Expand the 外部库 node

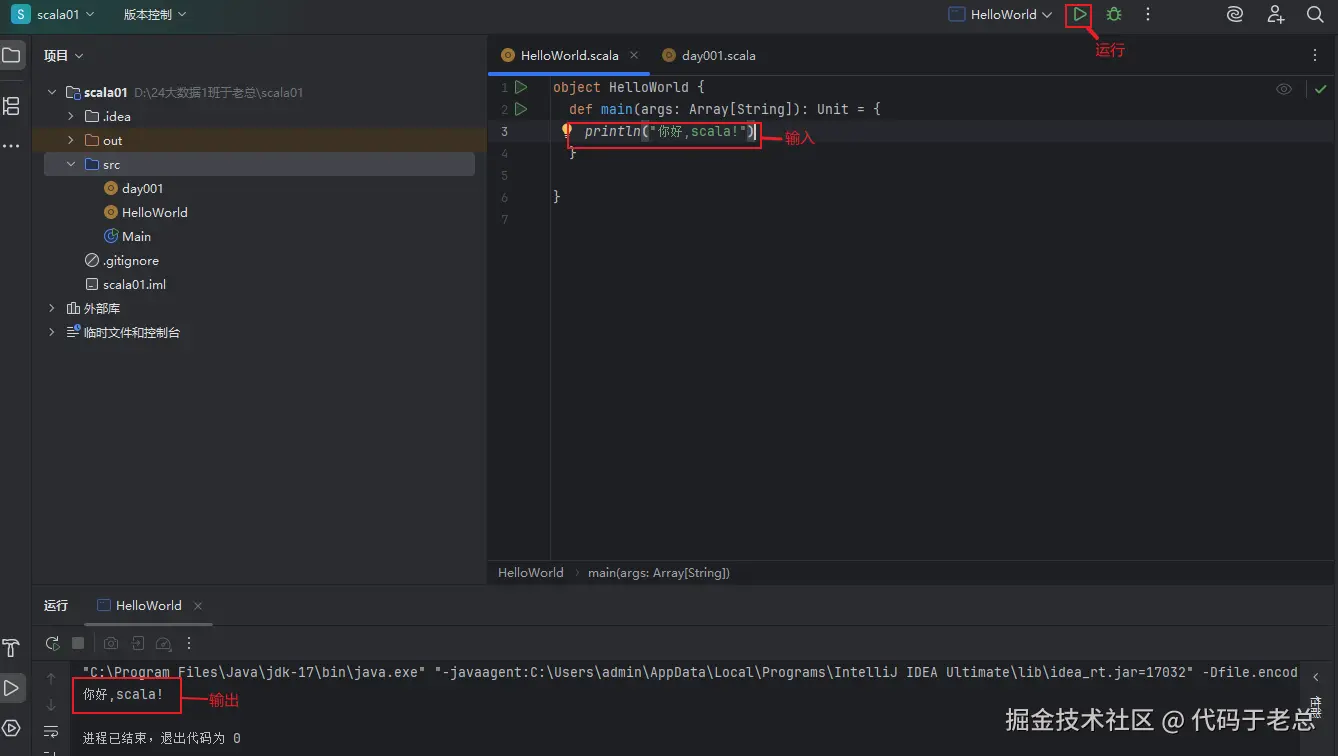[x=52, y=308]
